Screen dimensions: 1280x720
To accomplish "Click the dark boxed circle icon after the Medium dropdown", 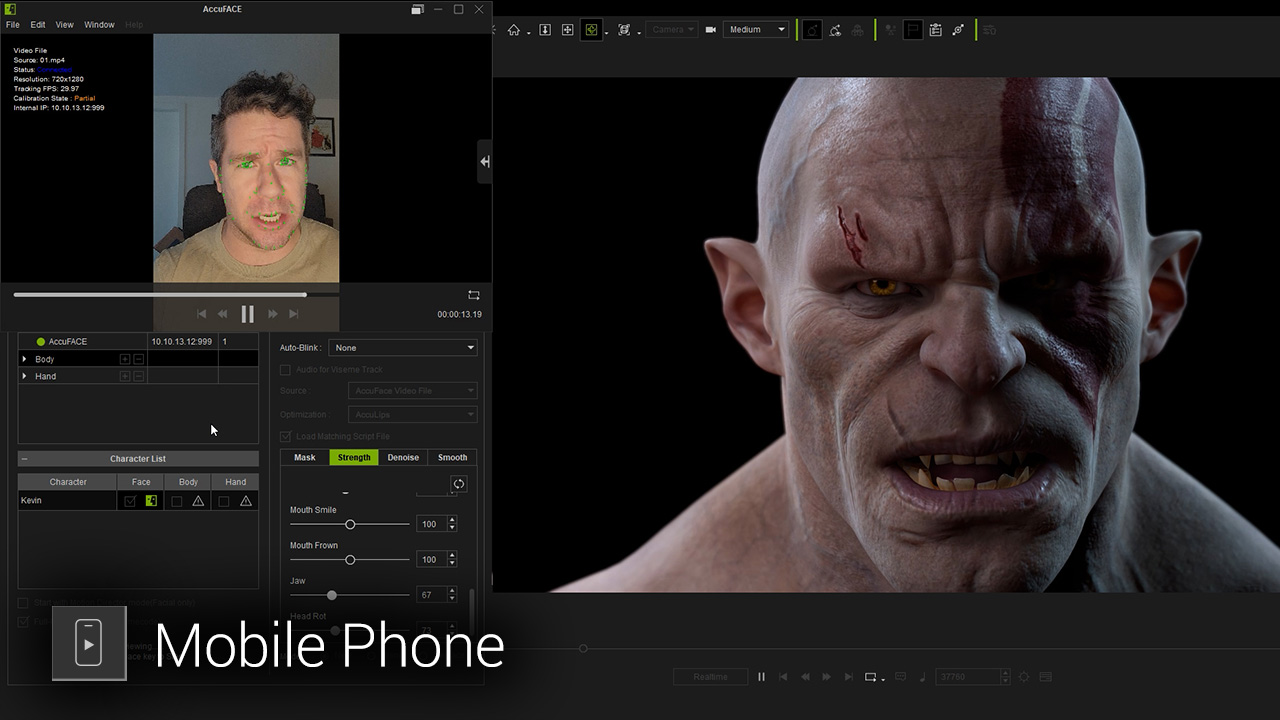I will [813, 30].
